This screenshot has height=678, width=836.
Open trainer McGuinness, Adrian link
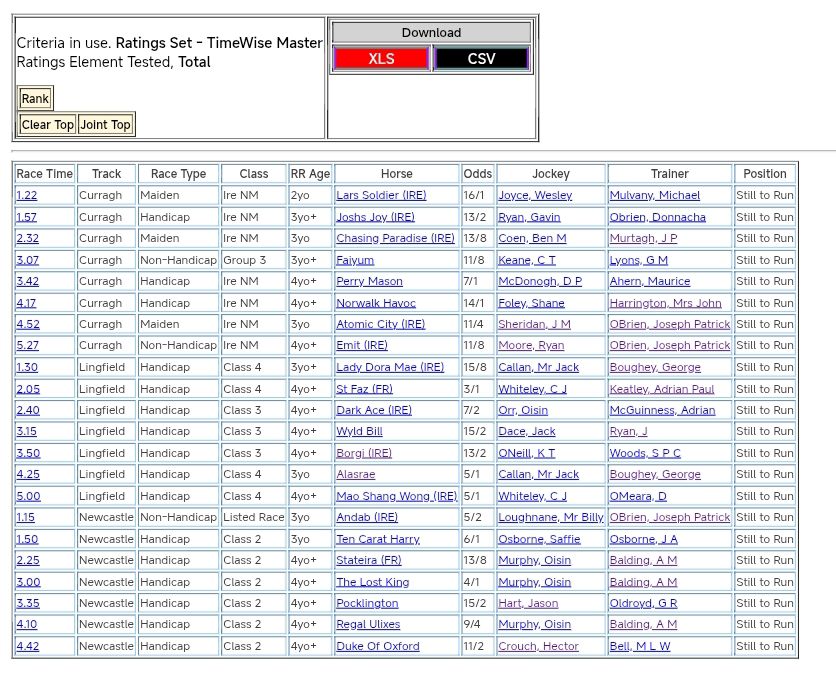[x=662, y=410]
